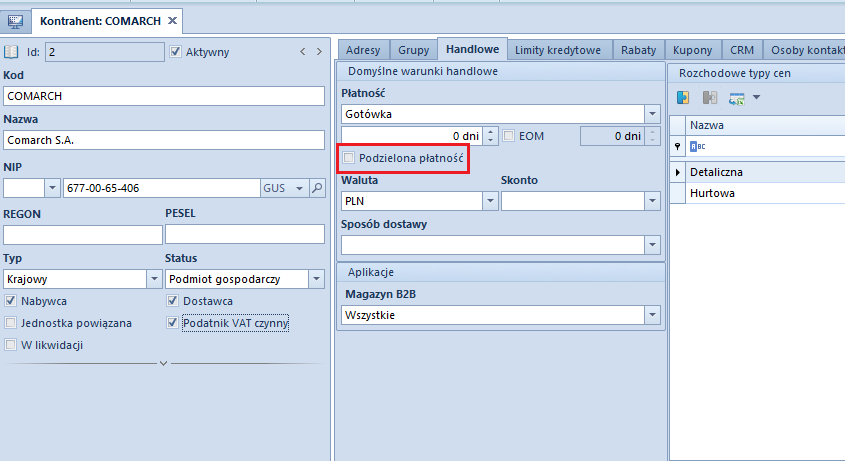Open the Status Podmiot gospodarczy dropdown
The image size is (845, 461).
316,279
